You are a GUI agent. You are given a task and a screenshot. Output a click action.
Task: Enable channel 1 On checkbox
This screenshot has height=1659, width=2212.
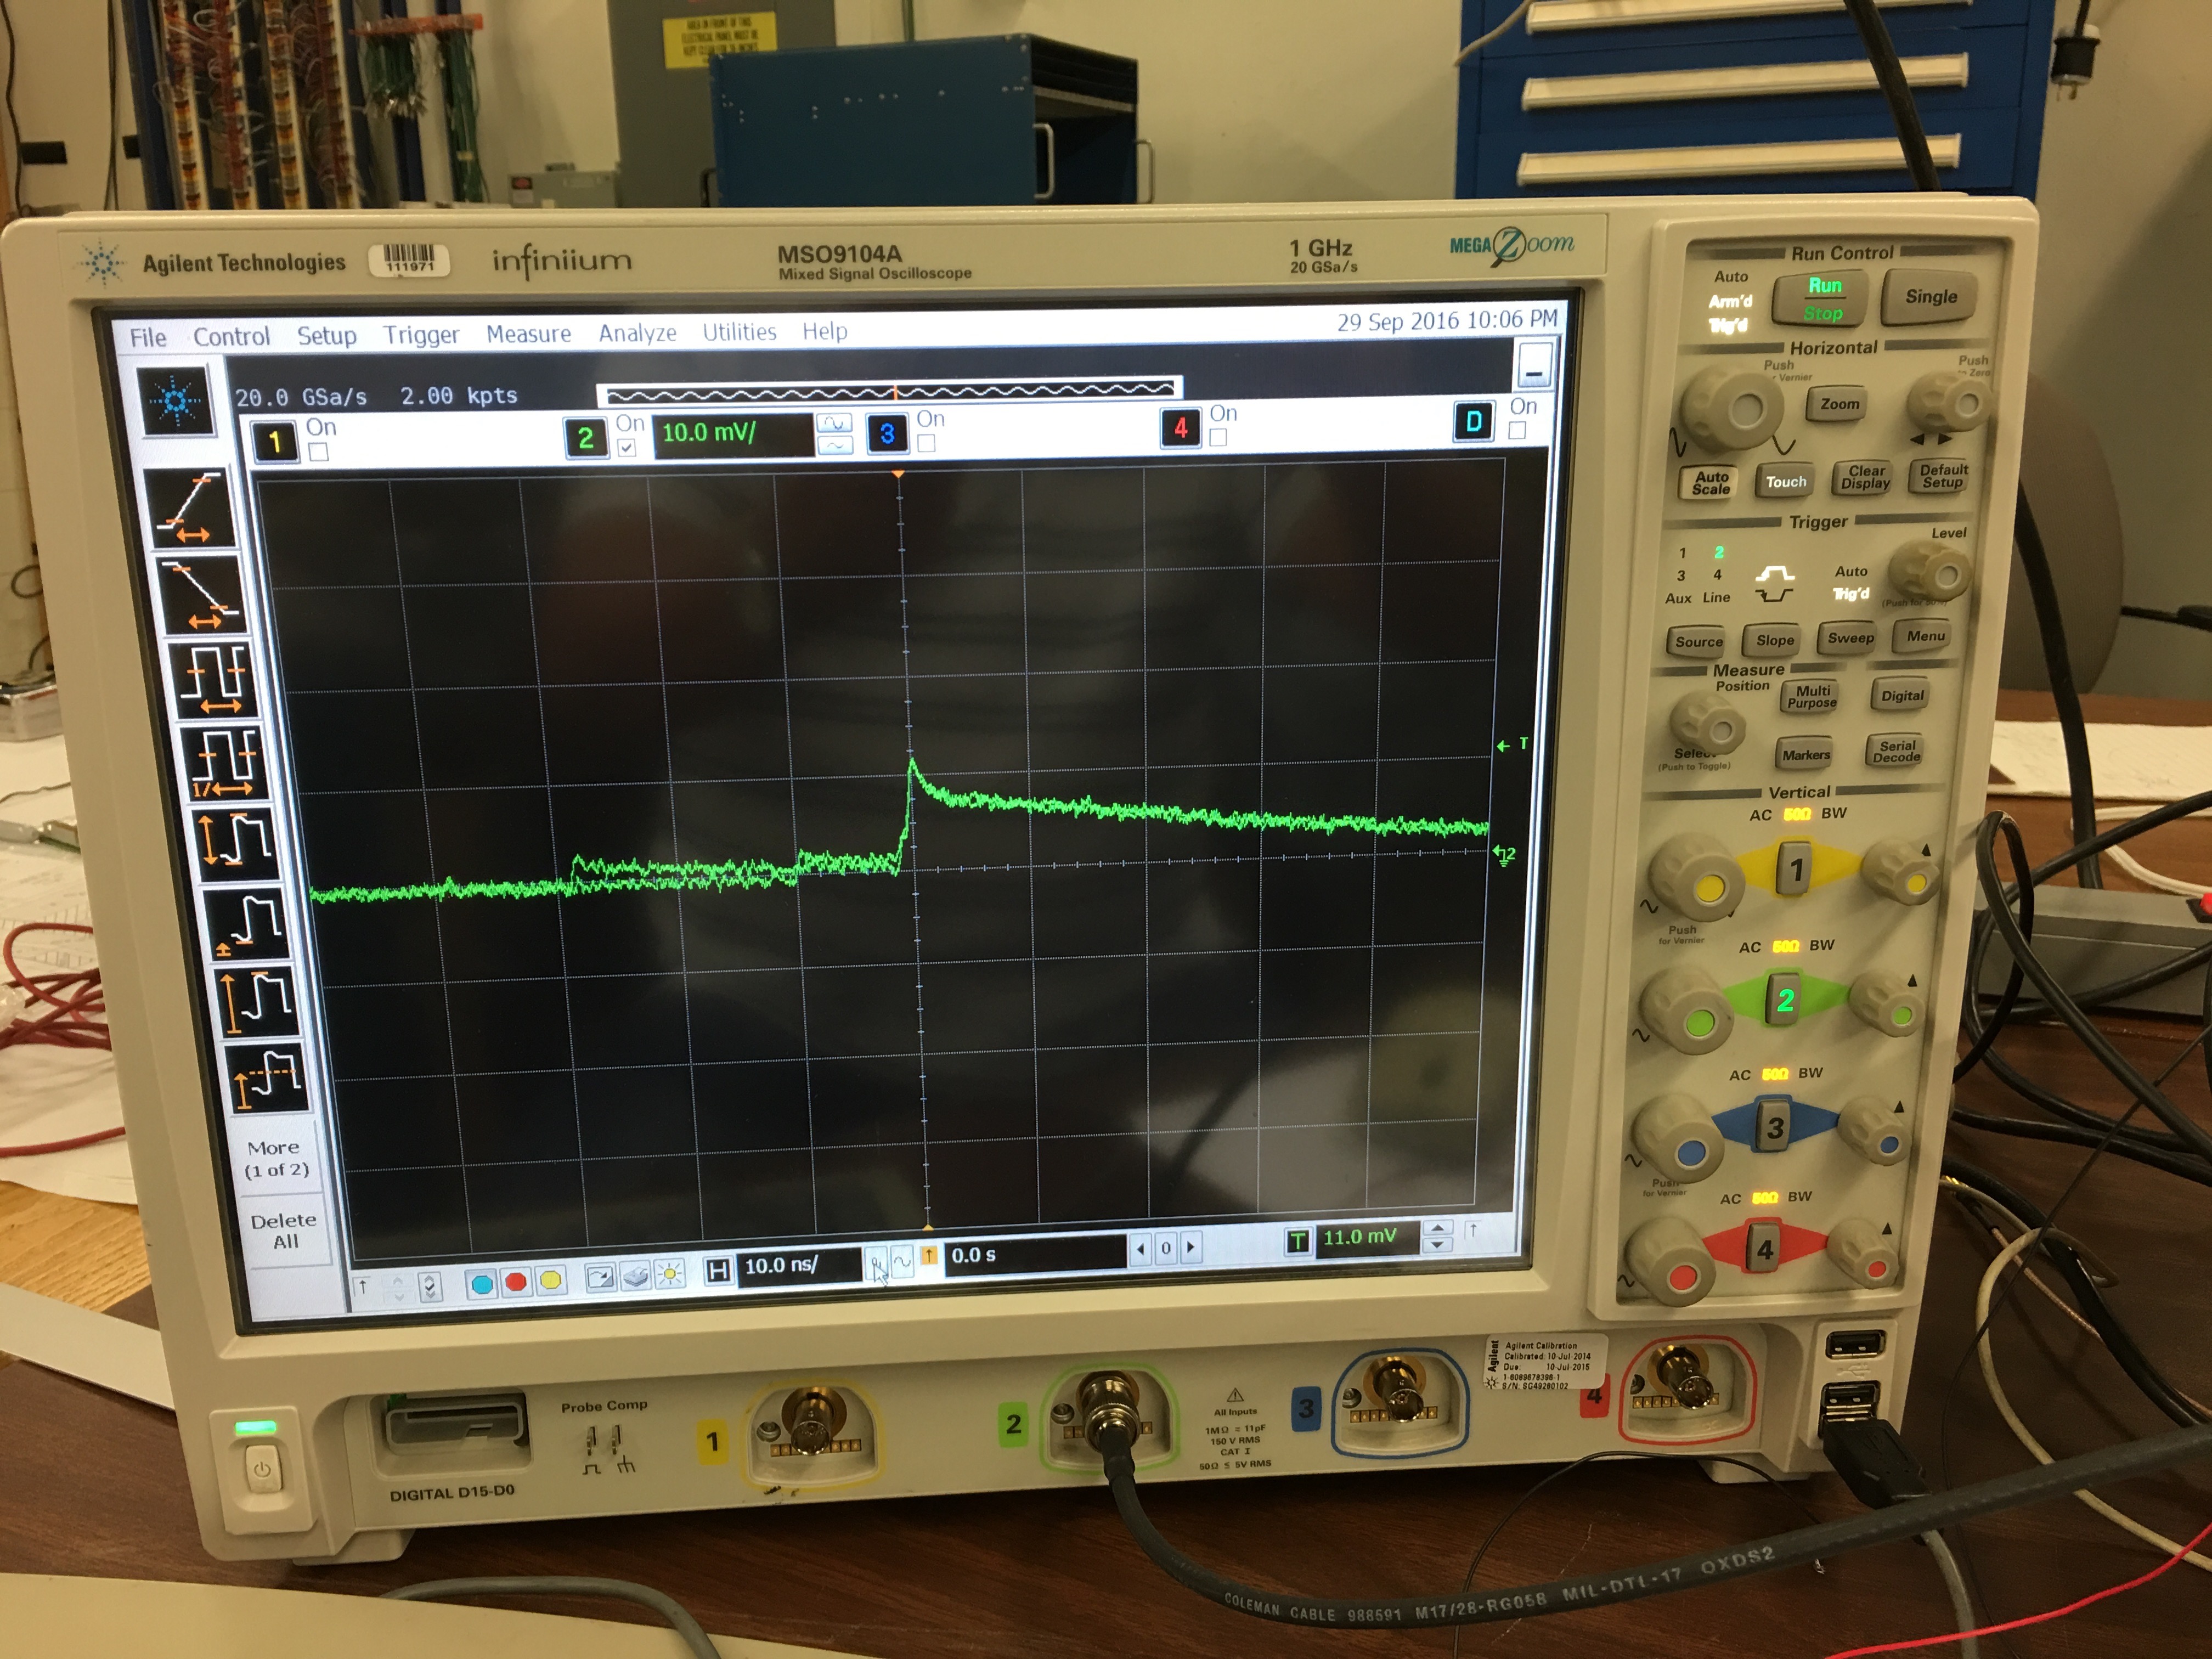point(318,452)
